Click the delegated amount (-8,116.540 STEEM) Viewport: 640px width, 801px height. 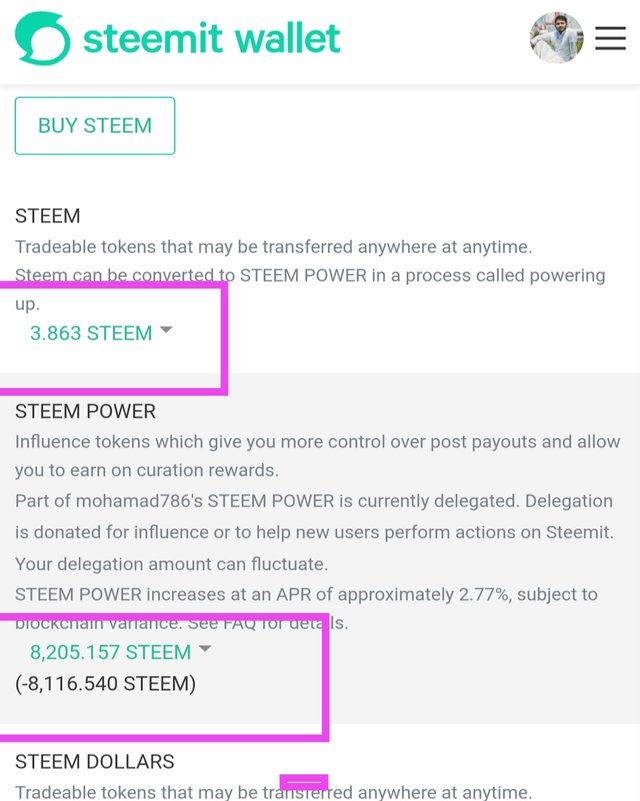pyautogui.click(x=106, y=684)
